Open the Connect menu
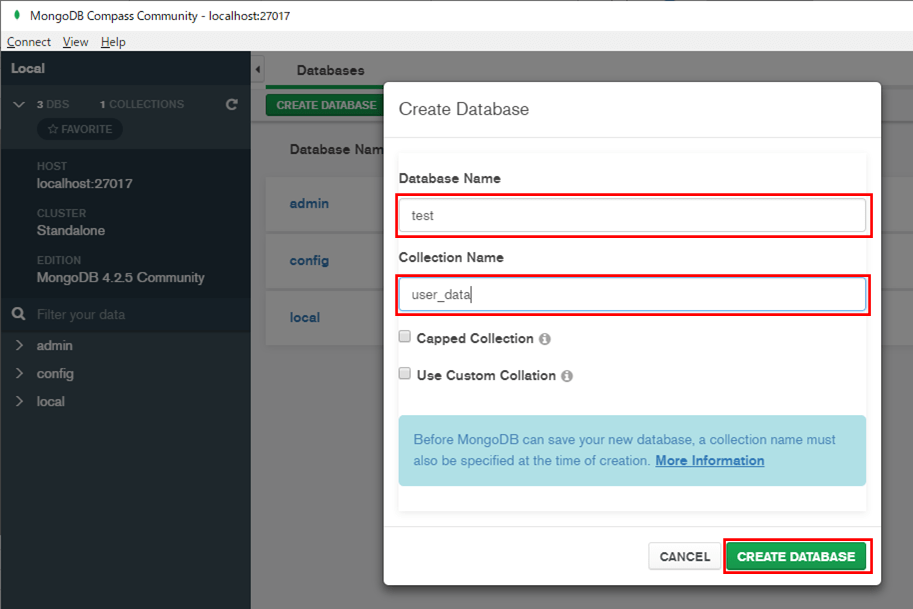Viewport: 913px width, 609px height. click(x=29, y=42)
